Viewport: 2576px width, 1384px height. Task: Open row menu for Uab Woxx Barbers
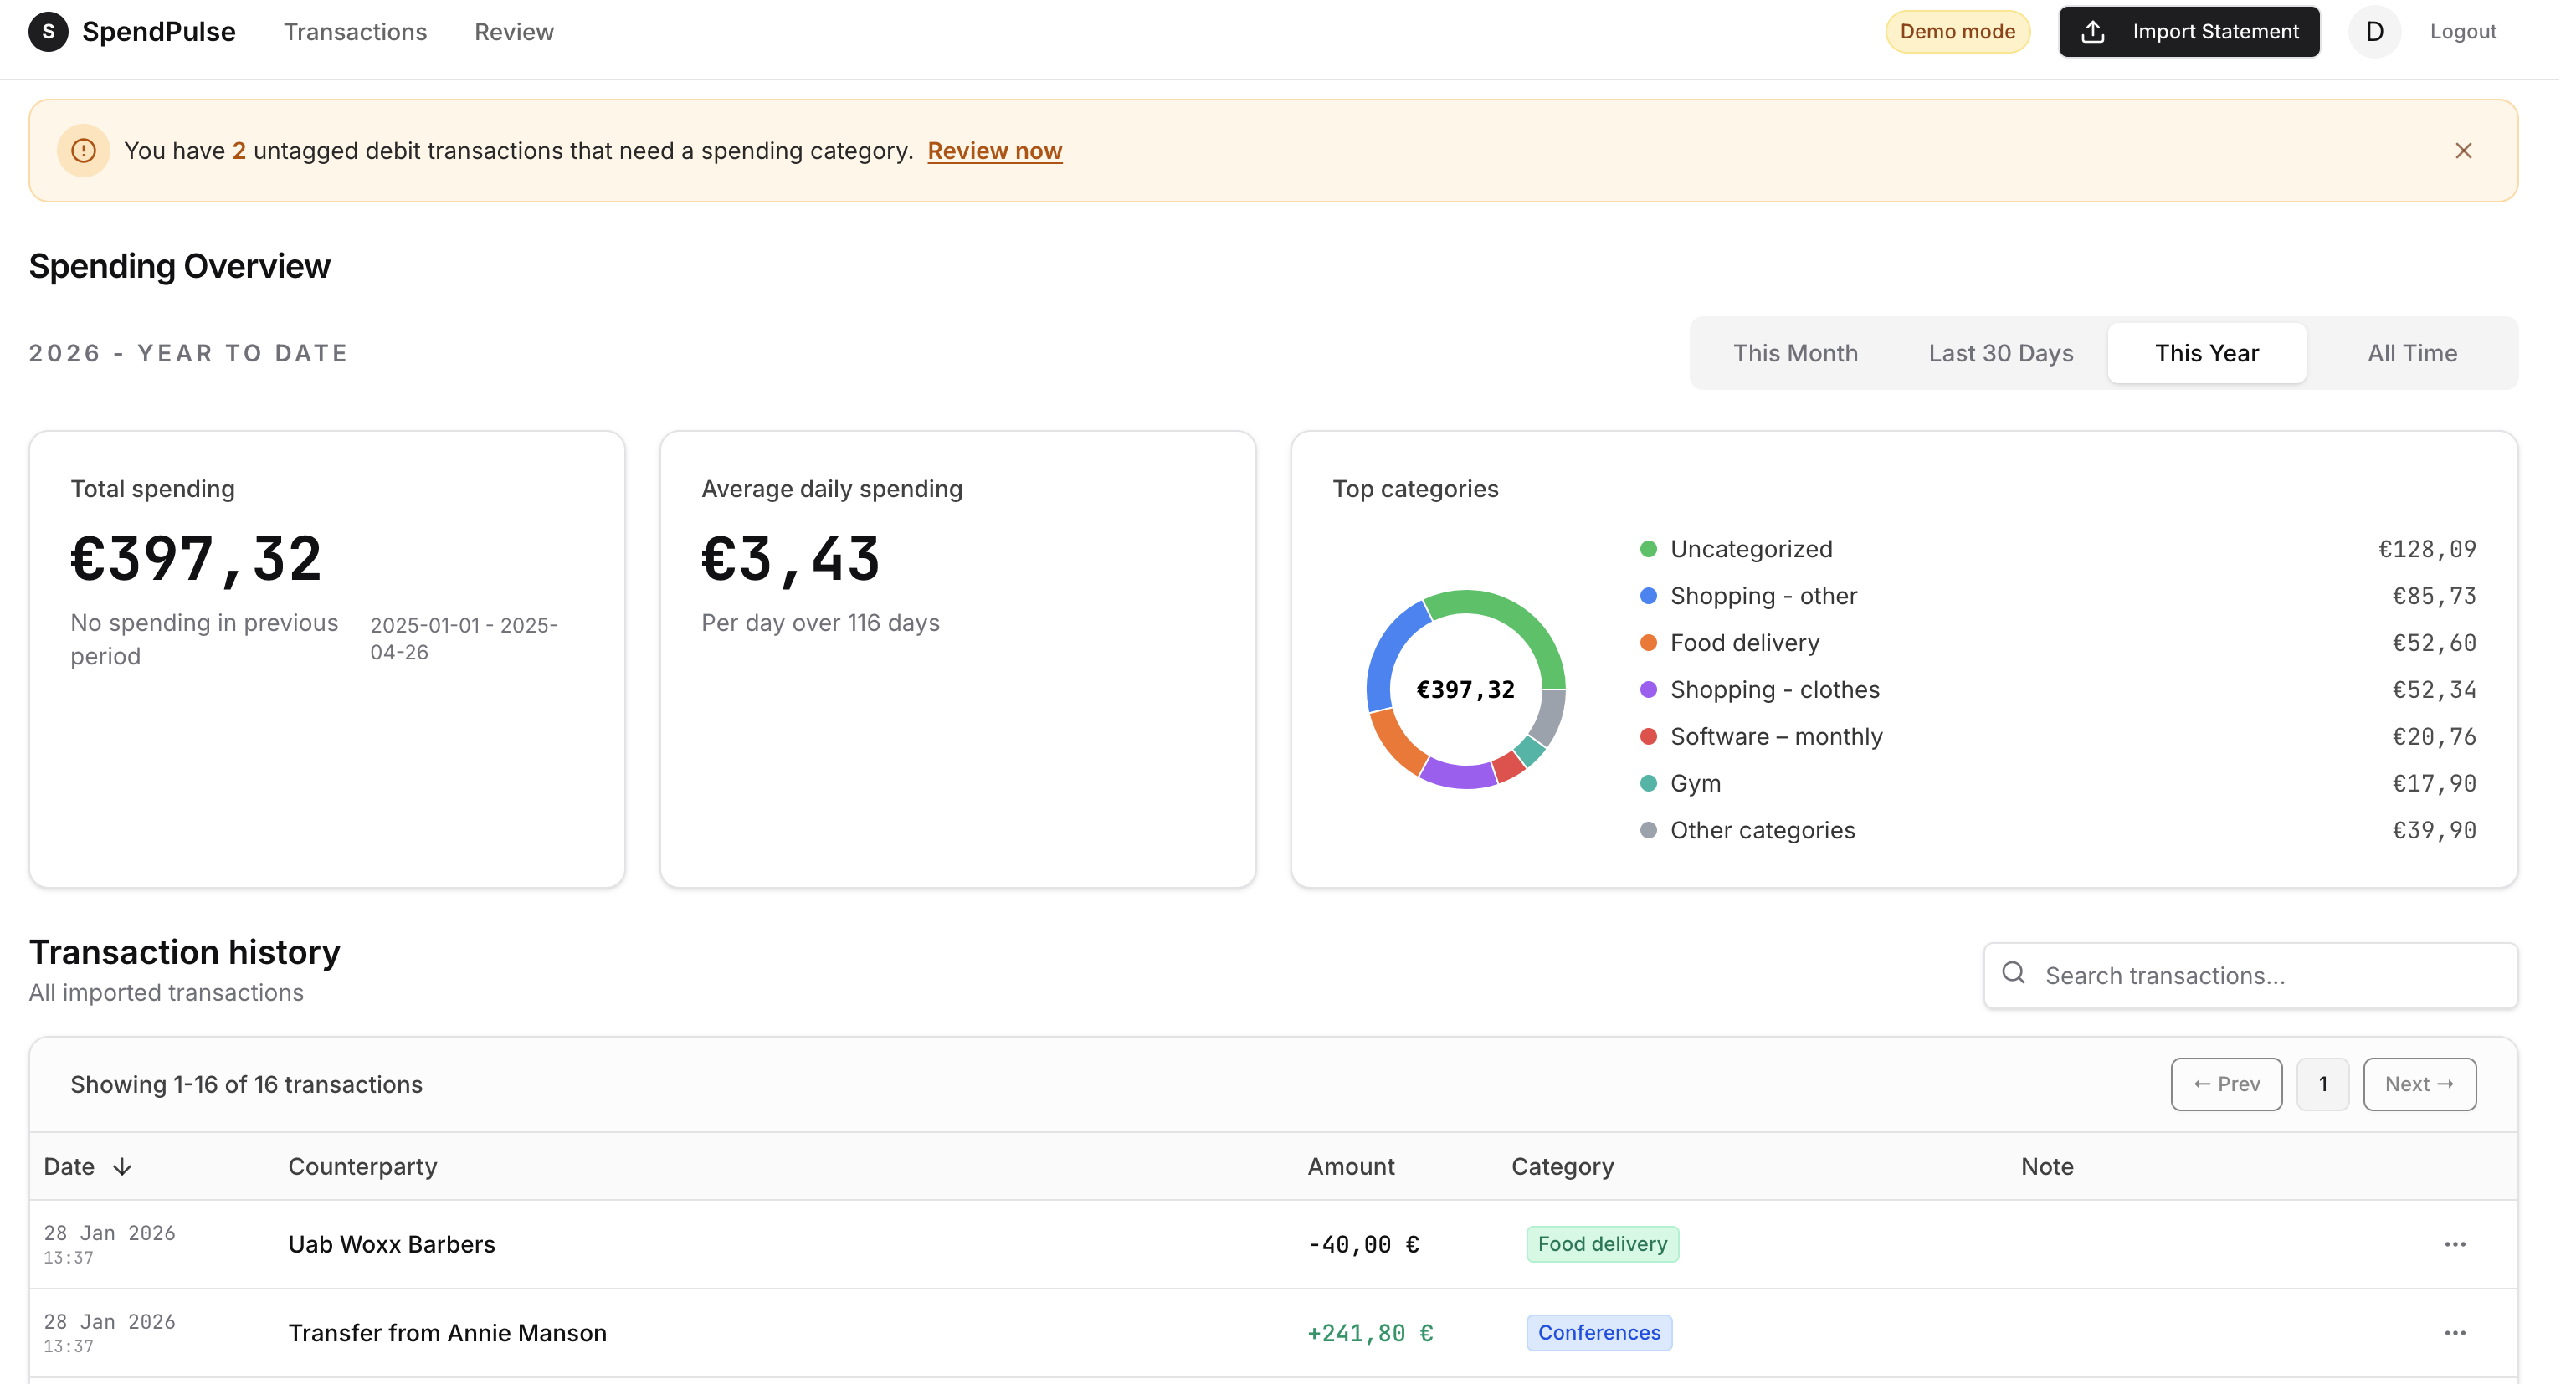(x=2455, y=1244)
